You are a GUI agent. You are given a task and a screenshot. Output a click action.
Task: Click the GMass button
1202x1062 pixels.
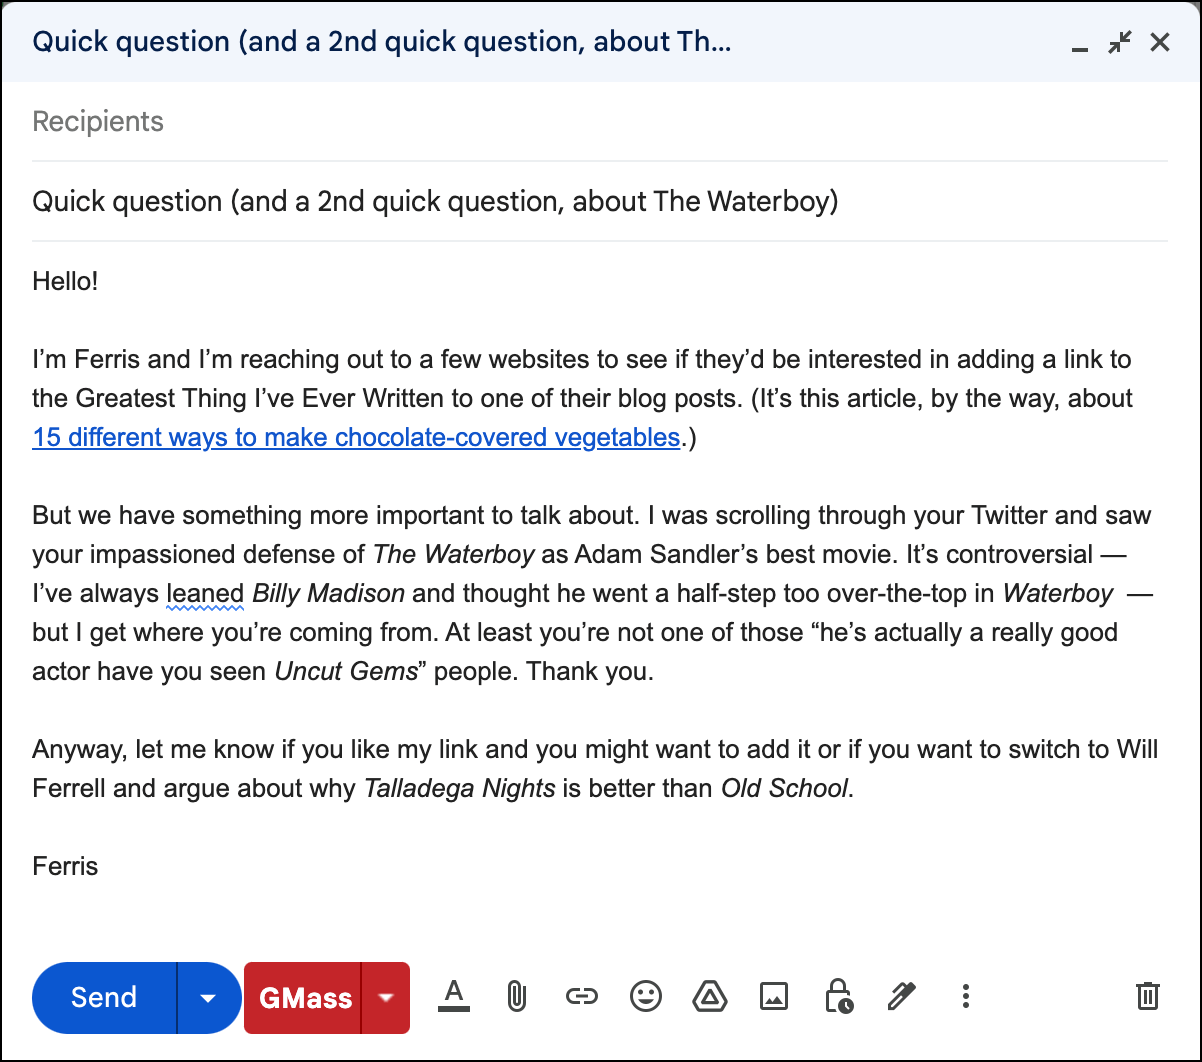click(304, 997)
